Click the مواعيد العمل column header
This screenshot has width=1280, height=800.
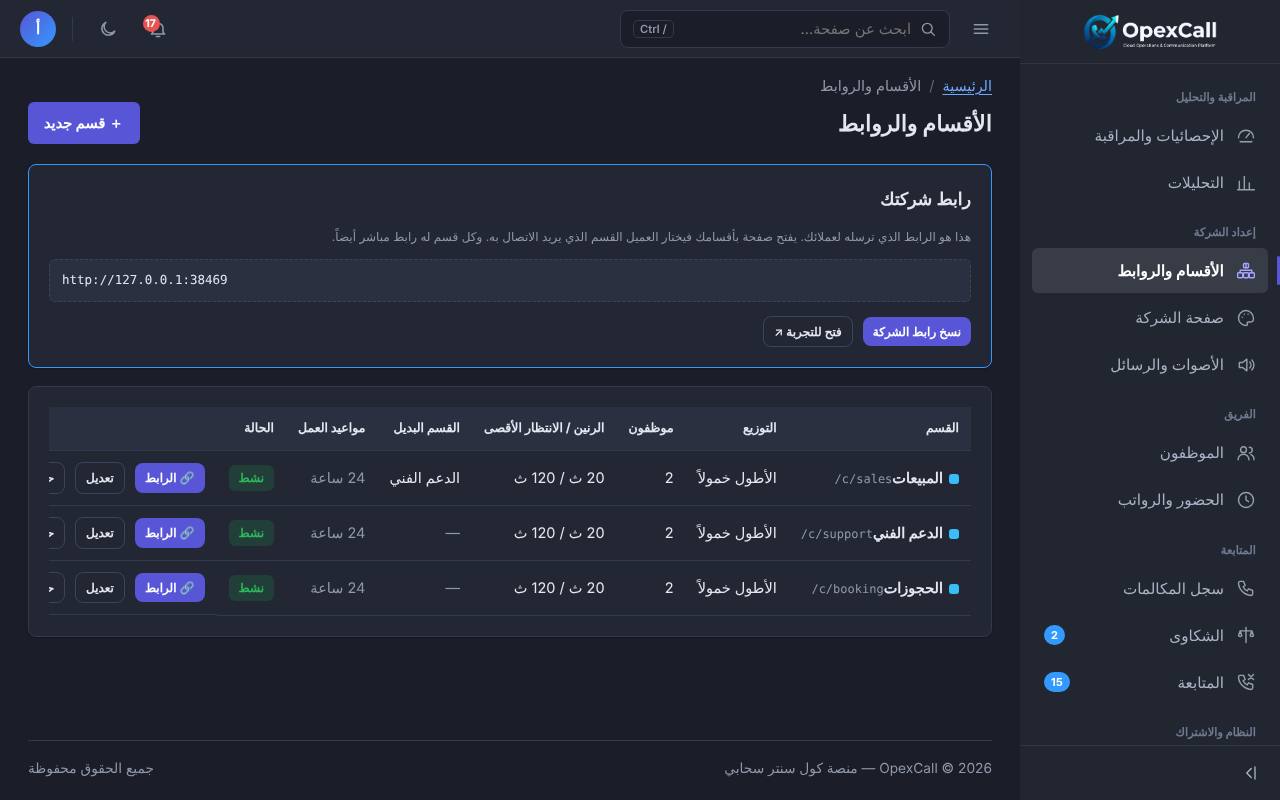tap(331, 428)
